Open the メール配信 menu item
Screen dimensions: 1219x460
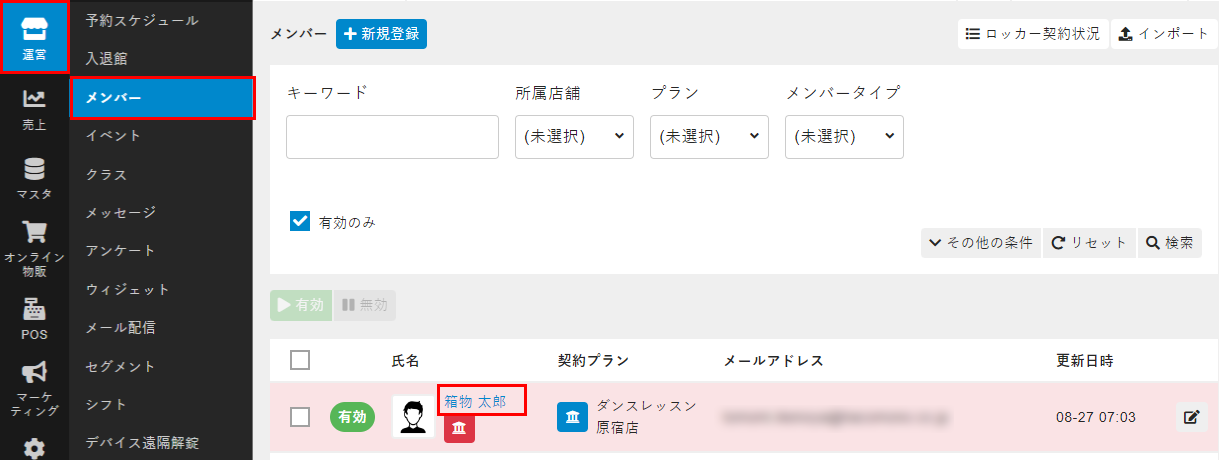pos(120,327)
